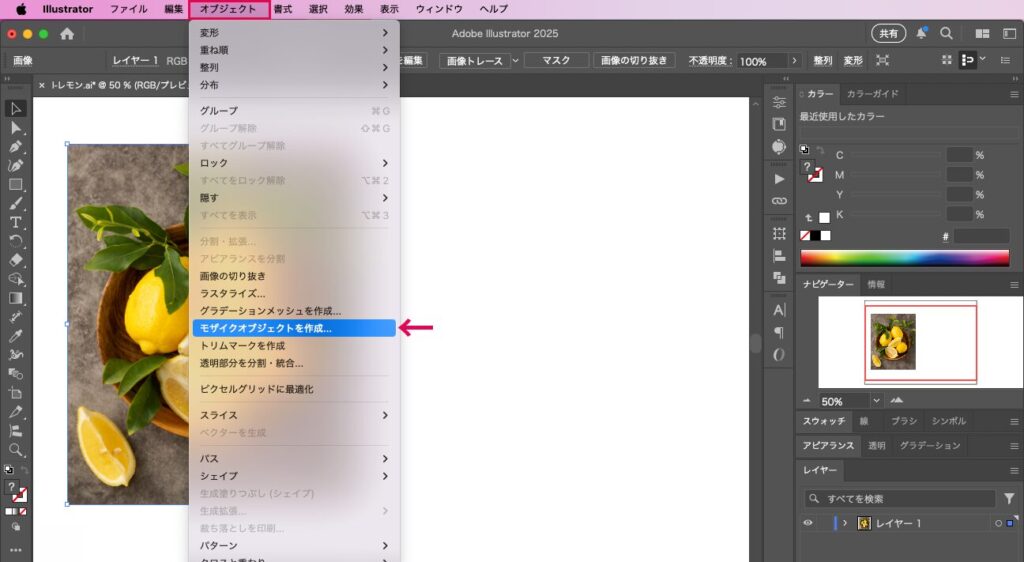This screenshot has width=1024, height=562.
Task: Open the 効果 menu
Action: click(x=353, y=9)
